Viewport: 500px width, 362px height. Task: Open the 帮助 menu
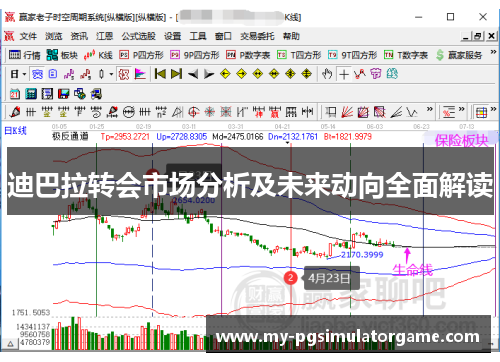(291, 36)
